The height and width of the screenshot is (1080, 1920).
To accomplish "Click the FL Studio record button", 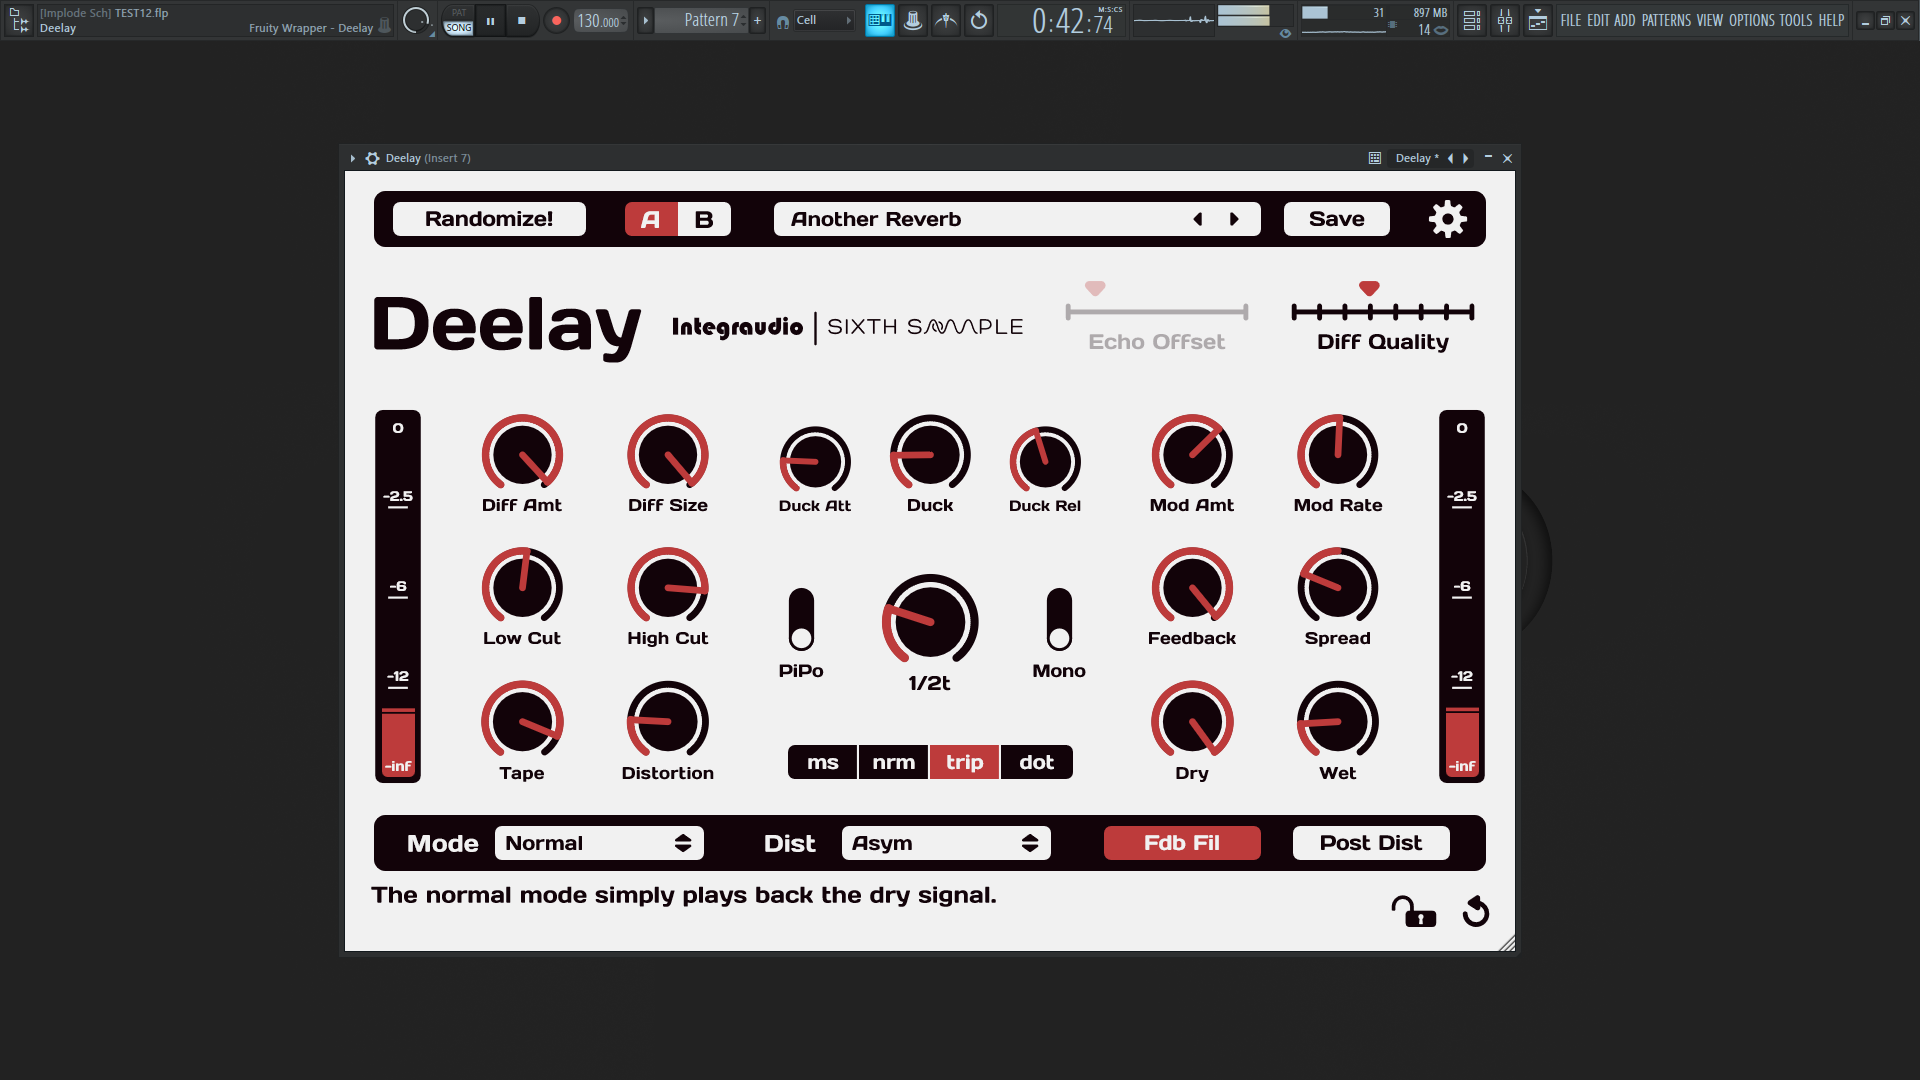I will [x=556, y=20].
